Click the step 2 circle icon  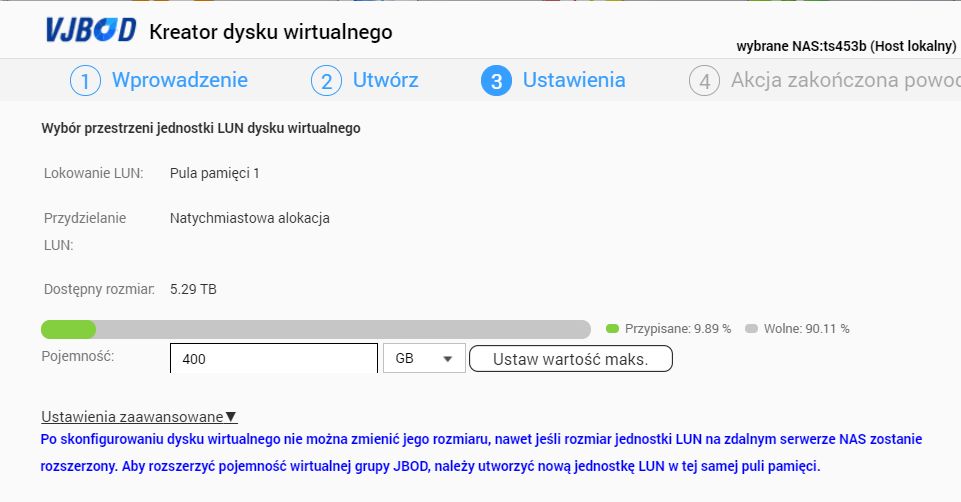326,81
